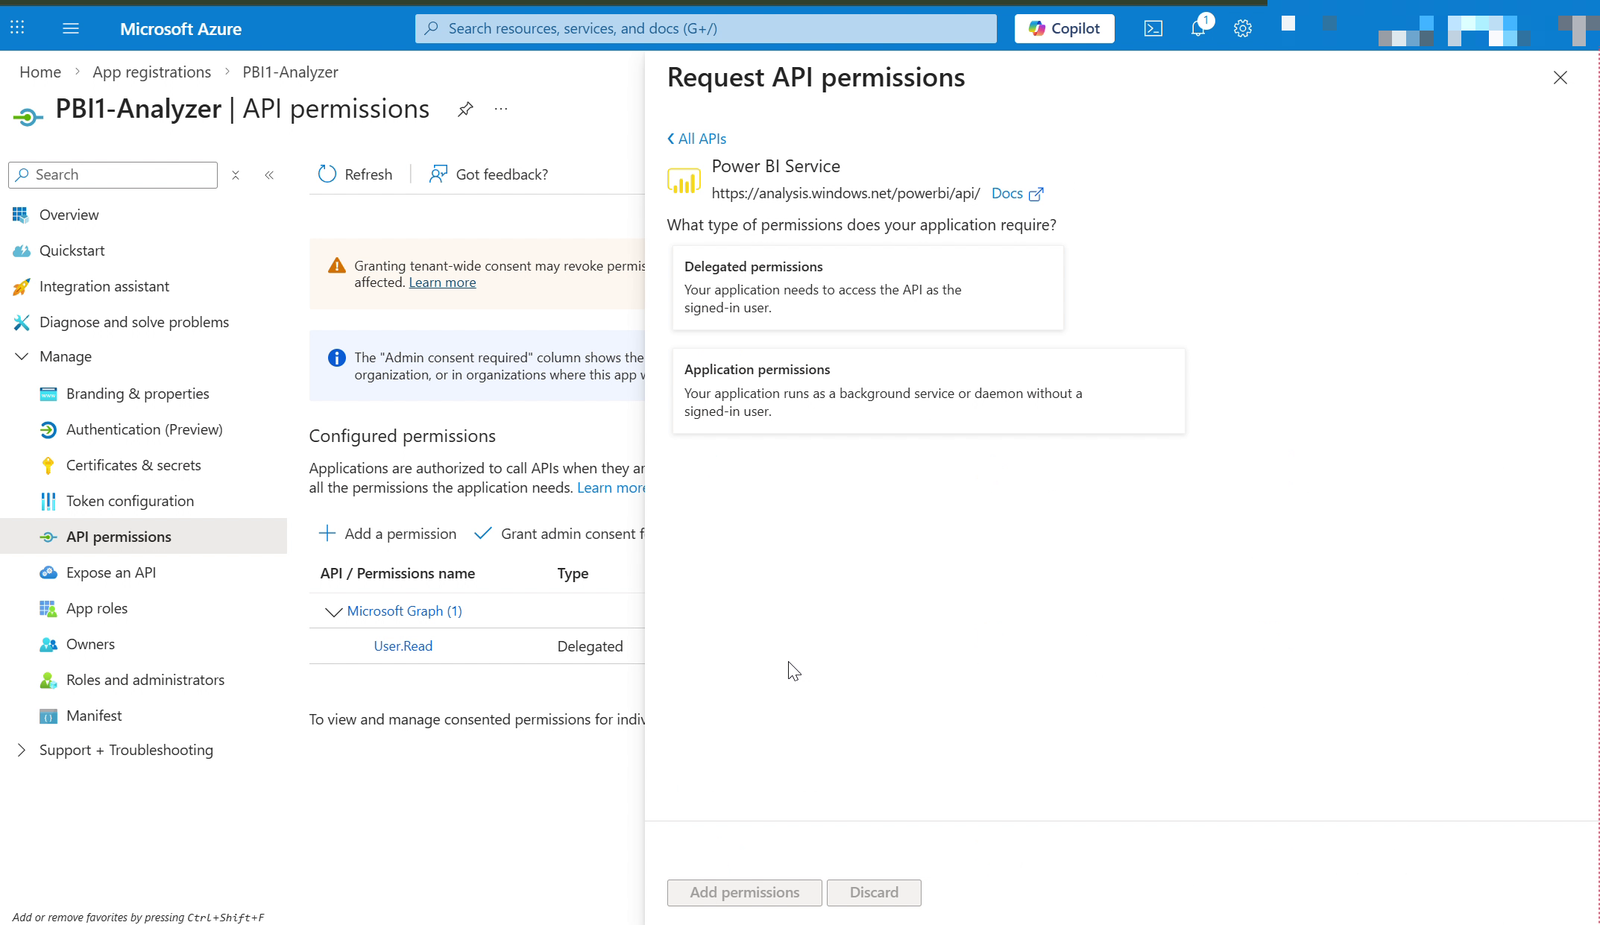Open the Got feedback? option
Screen dimensions: 1600x925
tap(488, 174)
